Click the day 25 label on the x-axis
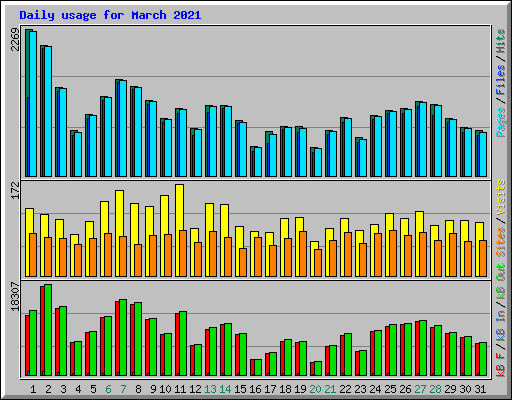 click(390, 389)
